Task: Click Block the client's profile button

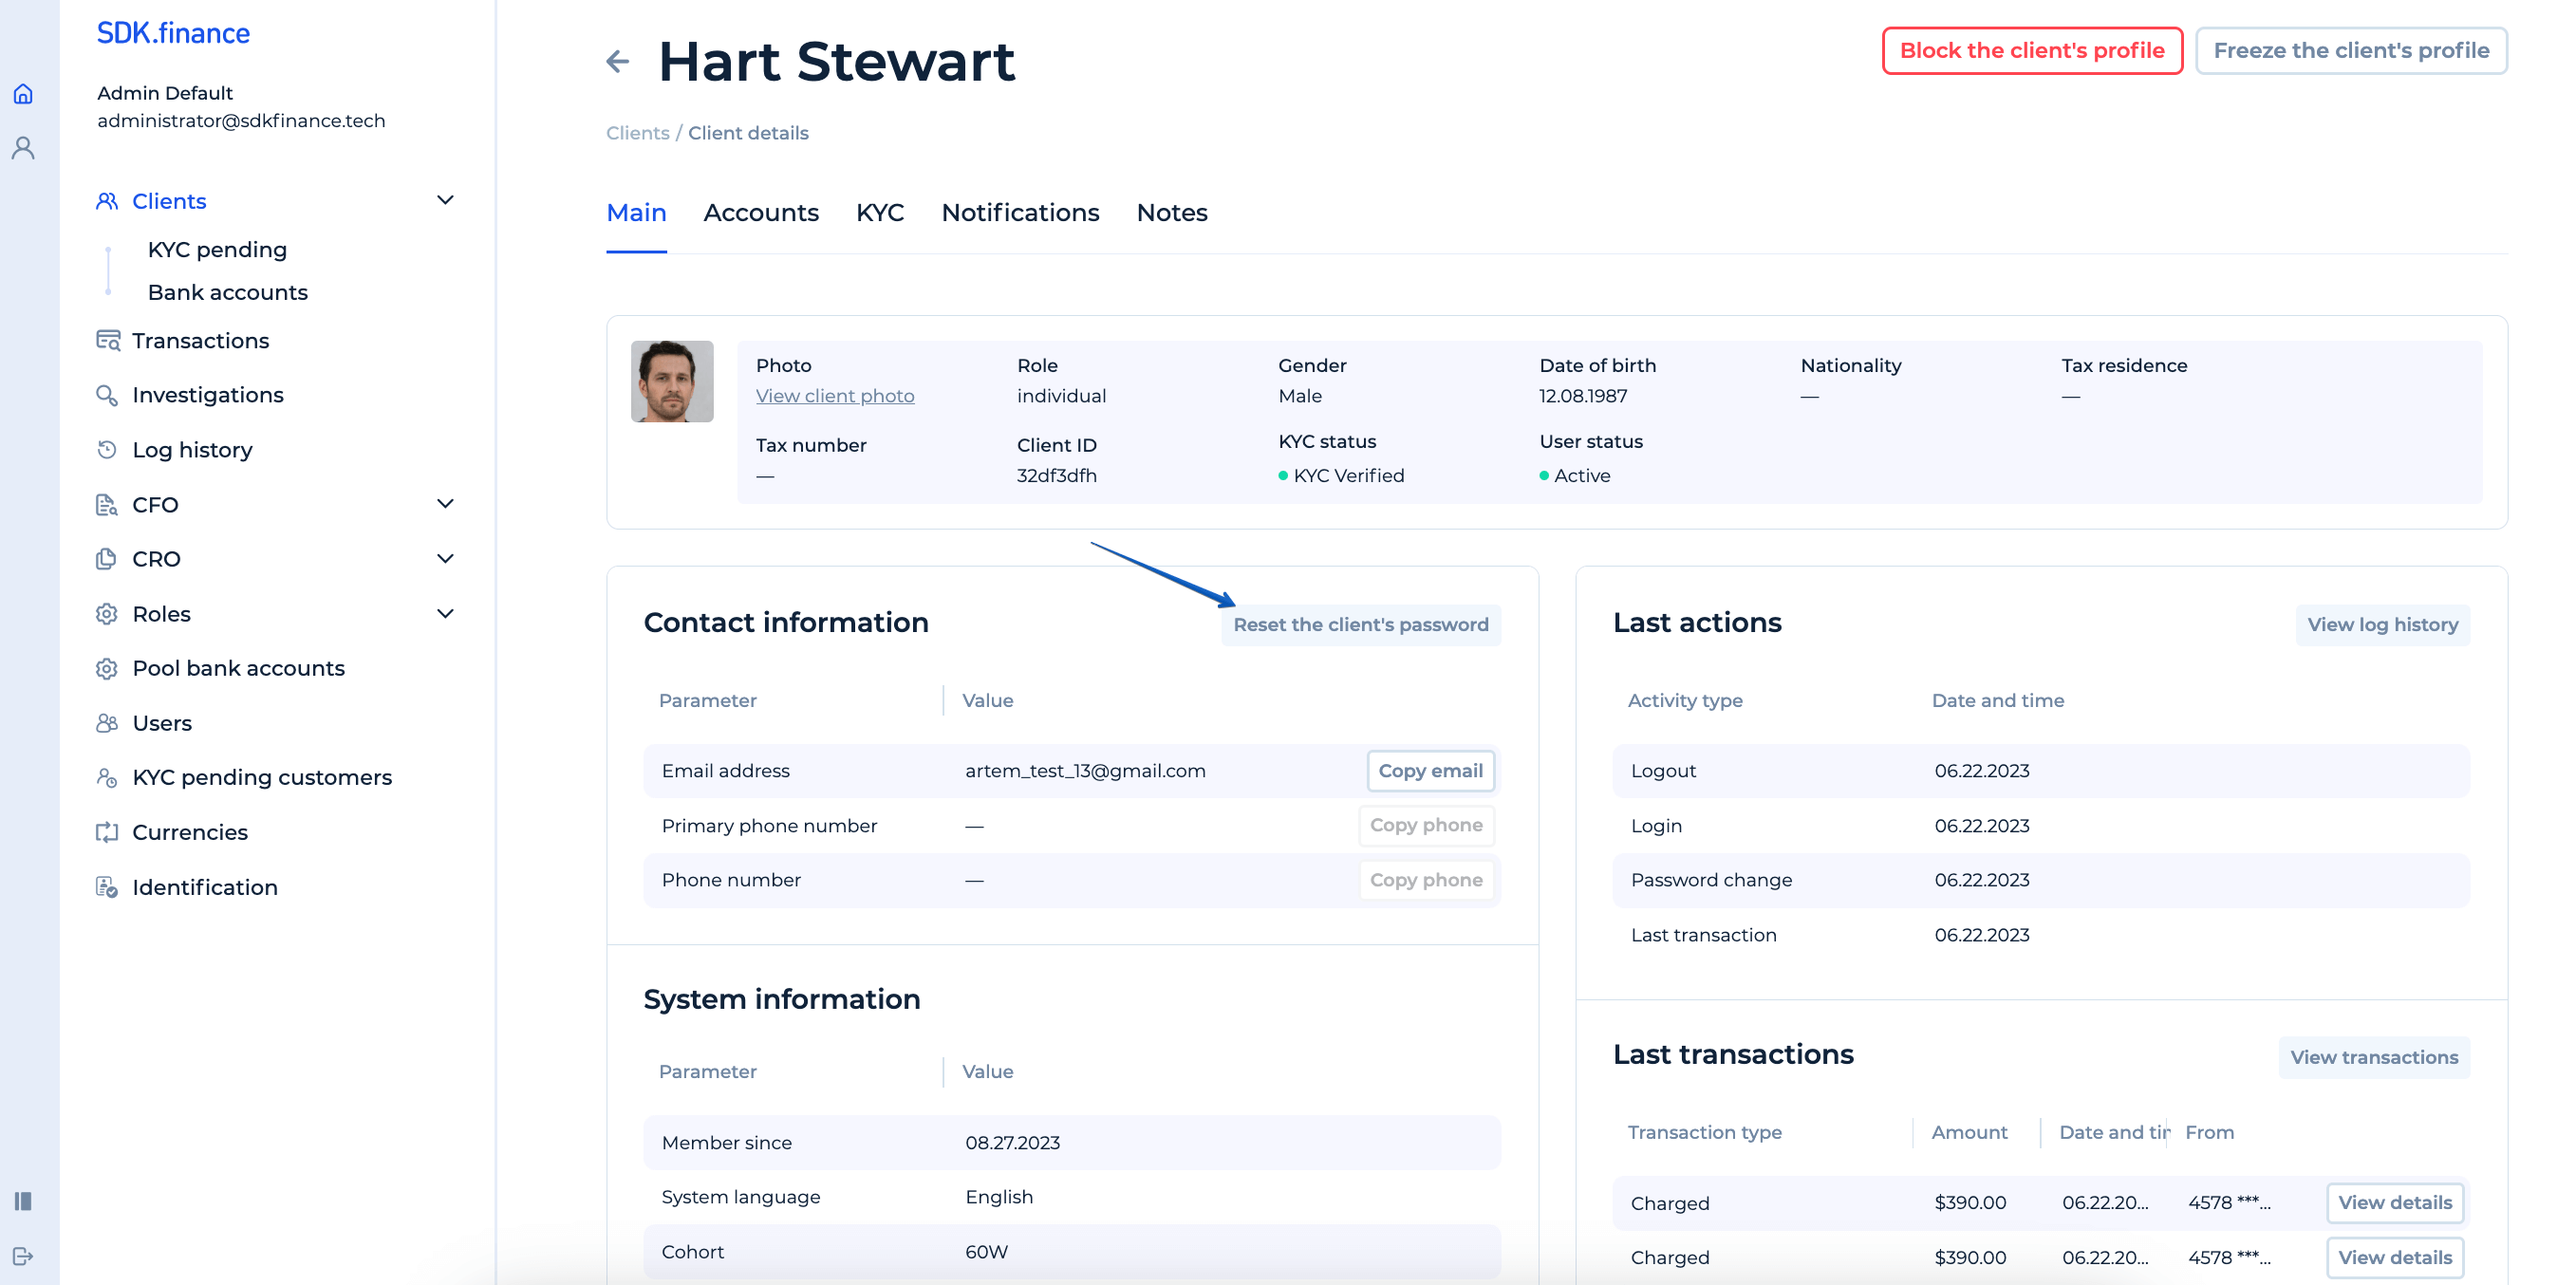Action: point(2031,51)
